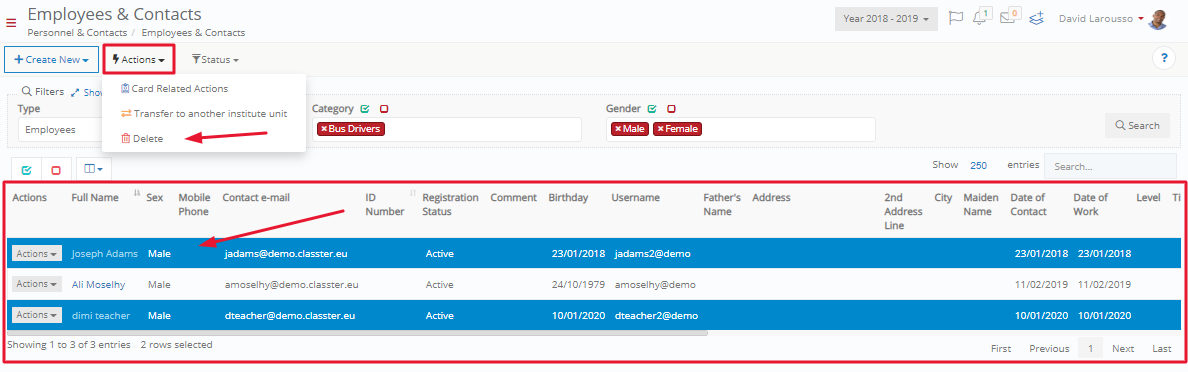1188x372 pixels.
Task: Choose Delete from Actions menu
Action: (x=142, y=139)
